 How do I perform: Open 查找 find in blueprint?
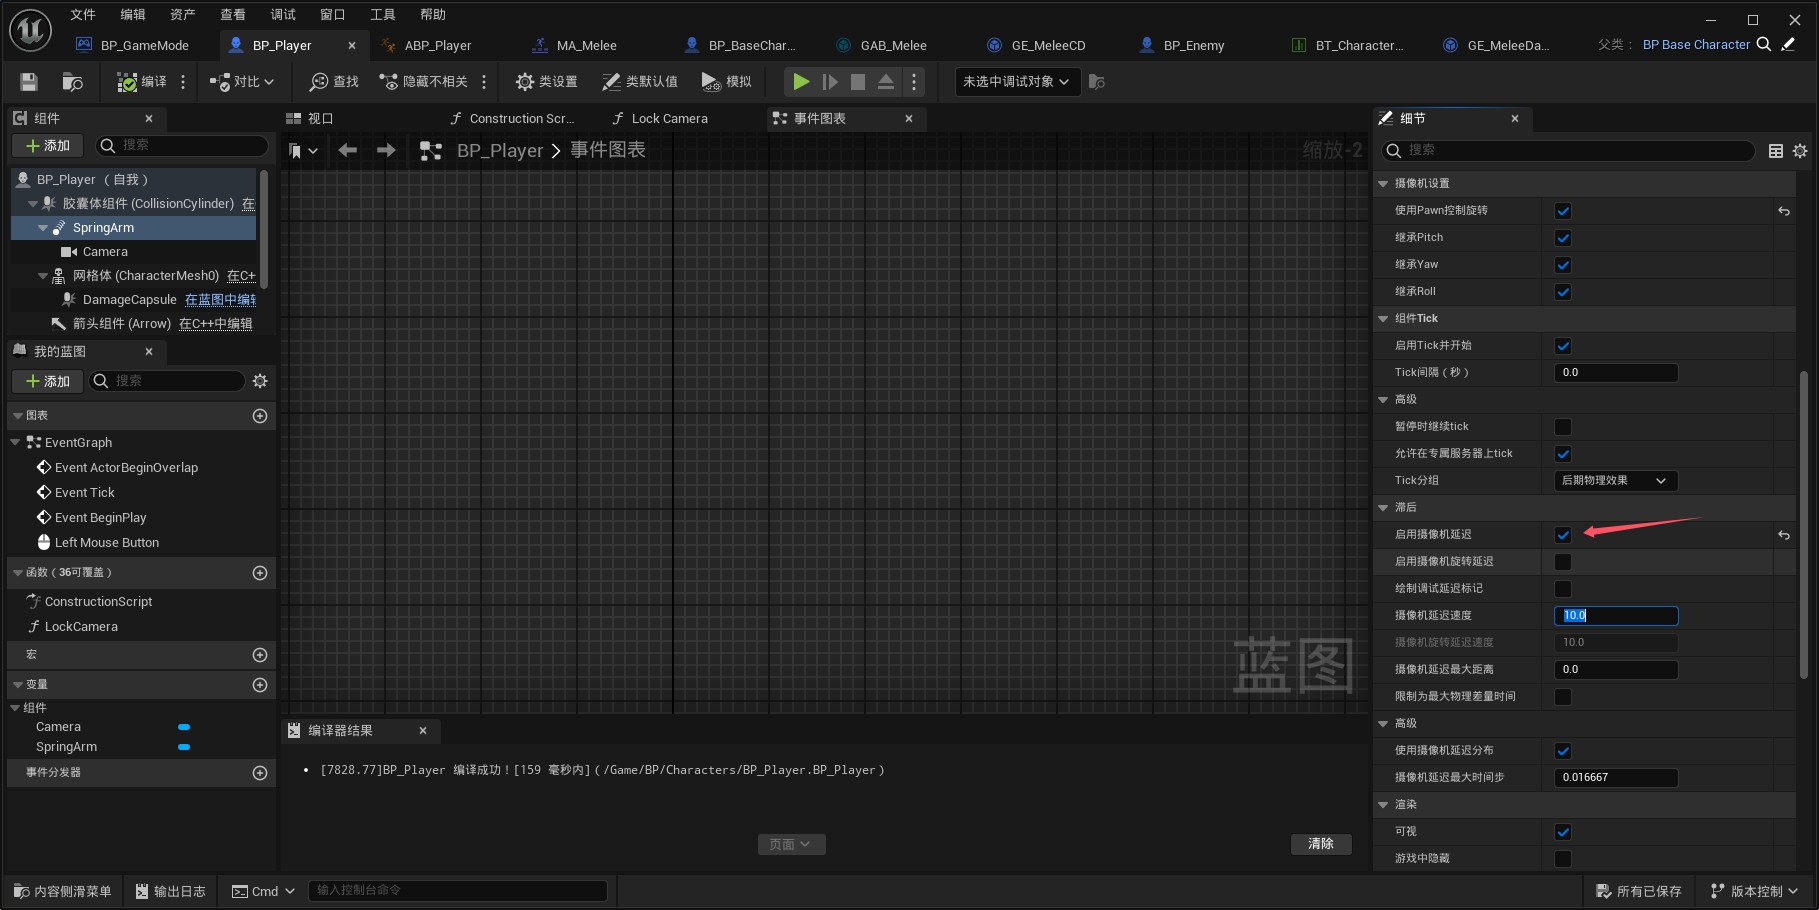point(334,82)
